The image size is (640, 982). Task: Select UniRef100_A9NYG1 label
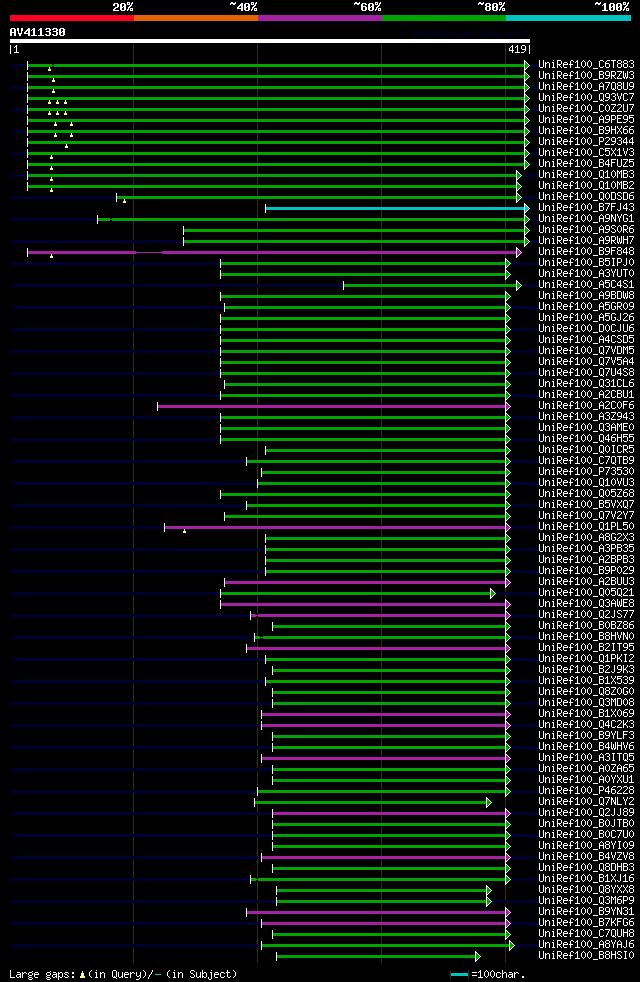click(586, 219)
